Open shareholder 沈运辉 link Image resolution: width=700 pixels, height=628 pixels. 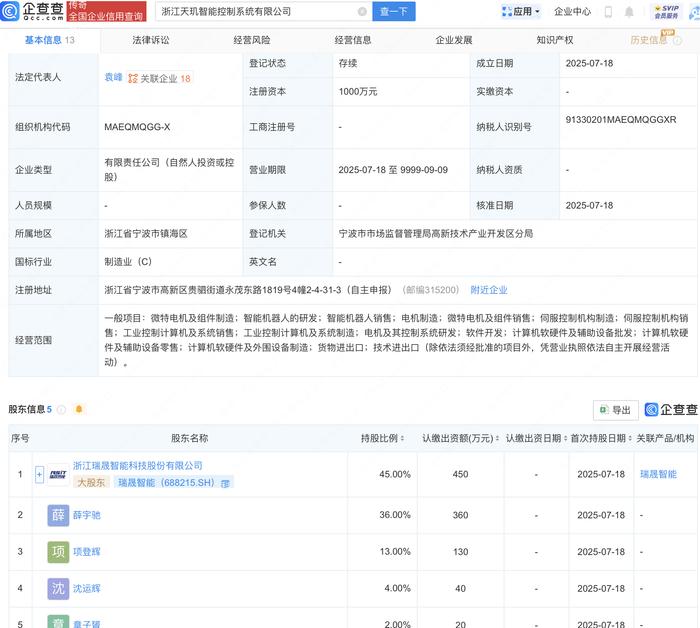(87, 588)
